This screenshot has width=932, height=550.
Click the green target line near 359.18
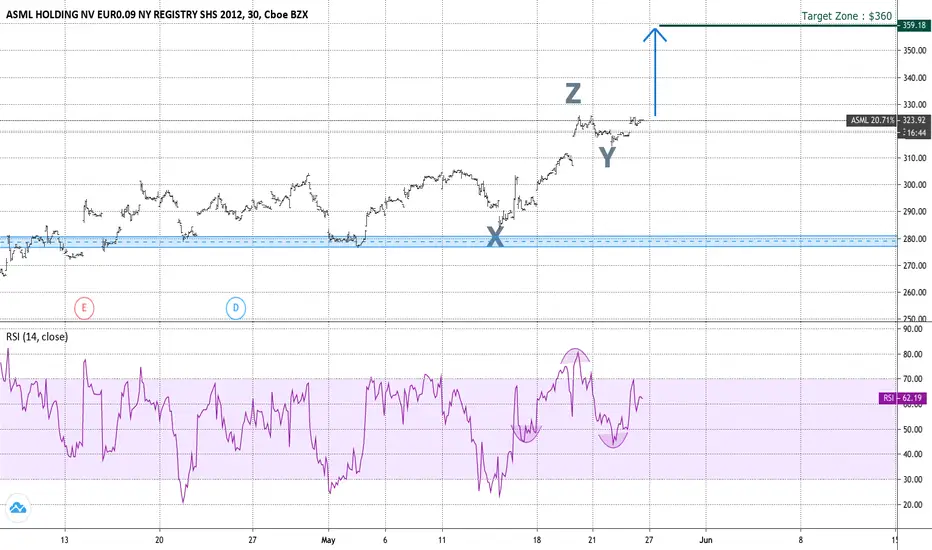point(777,26)
